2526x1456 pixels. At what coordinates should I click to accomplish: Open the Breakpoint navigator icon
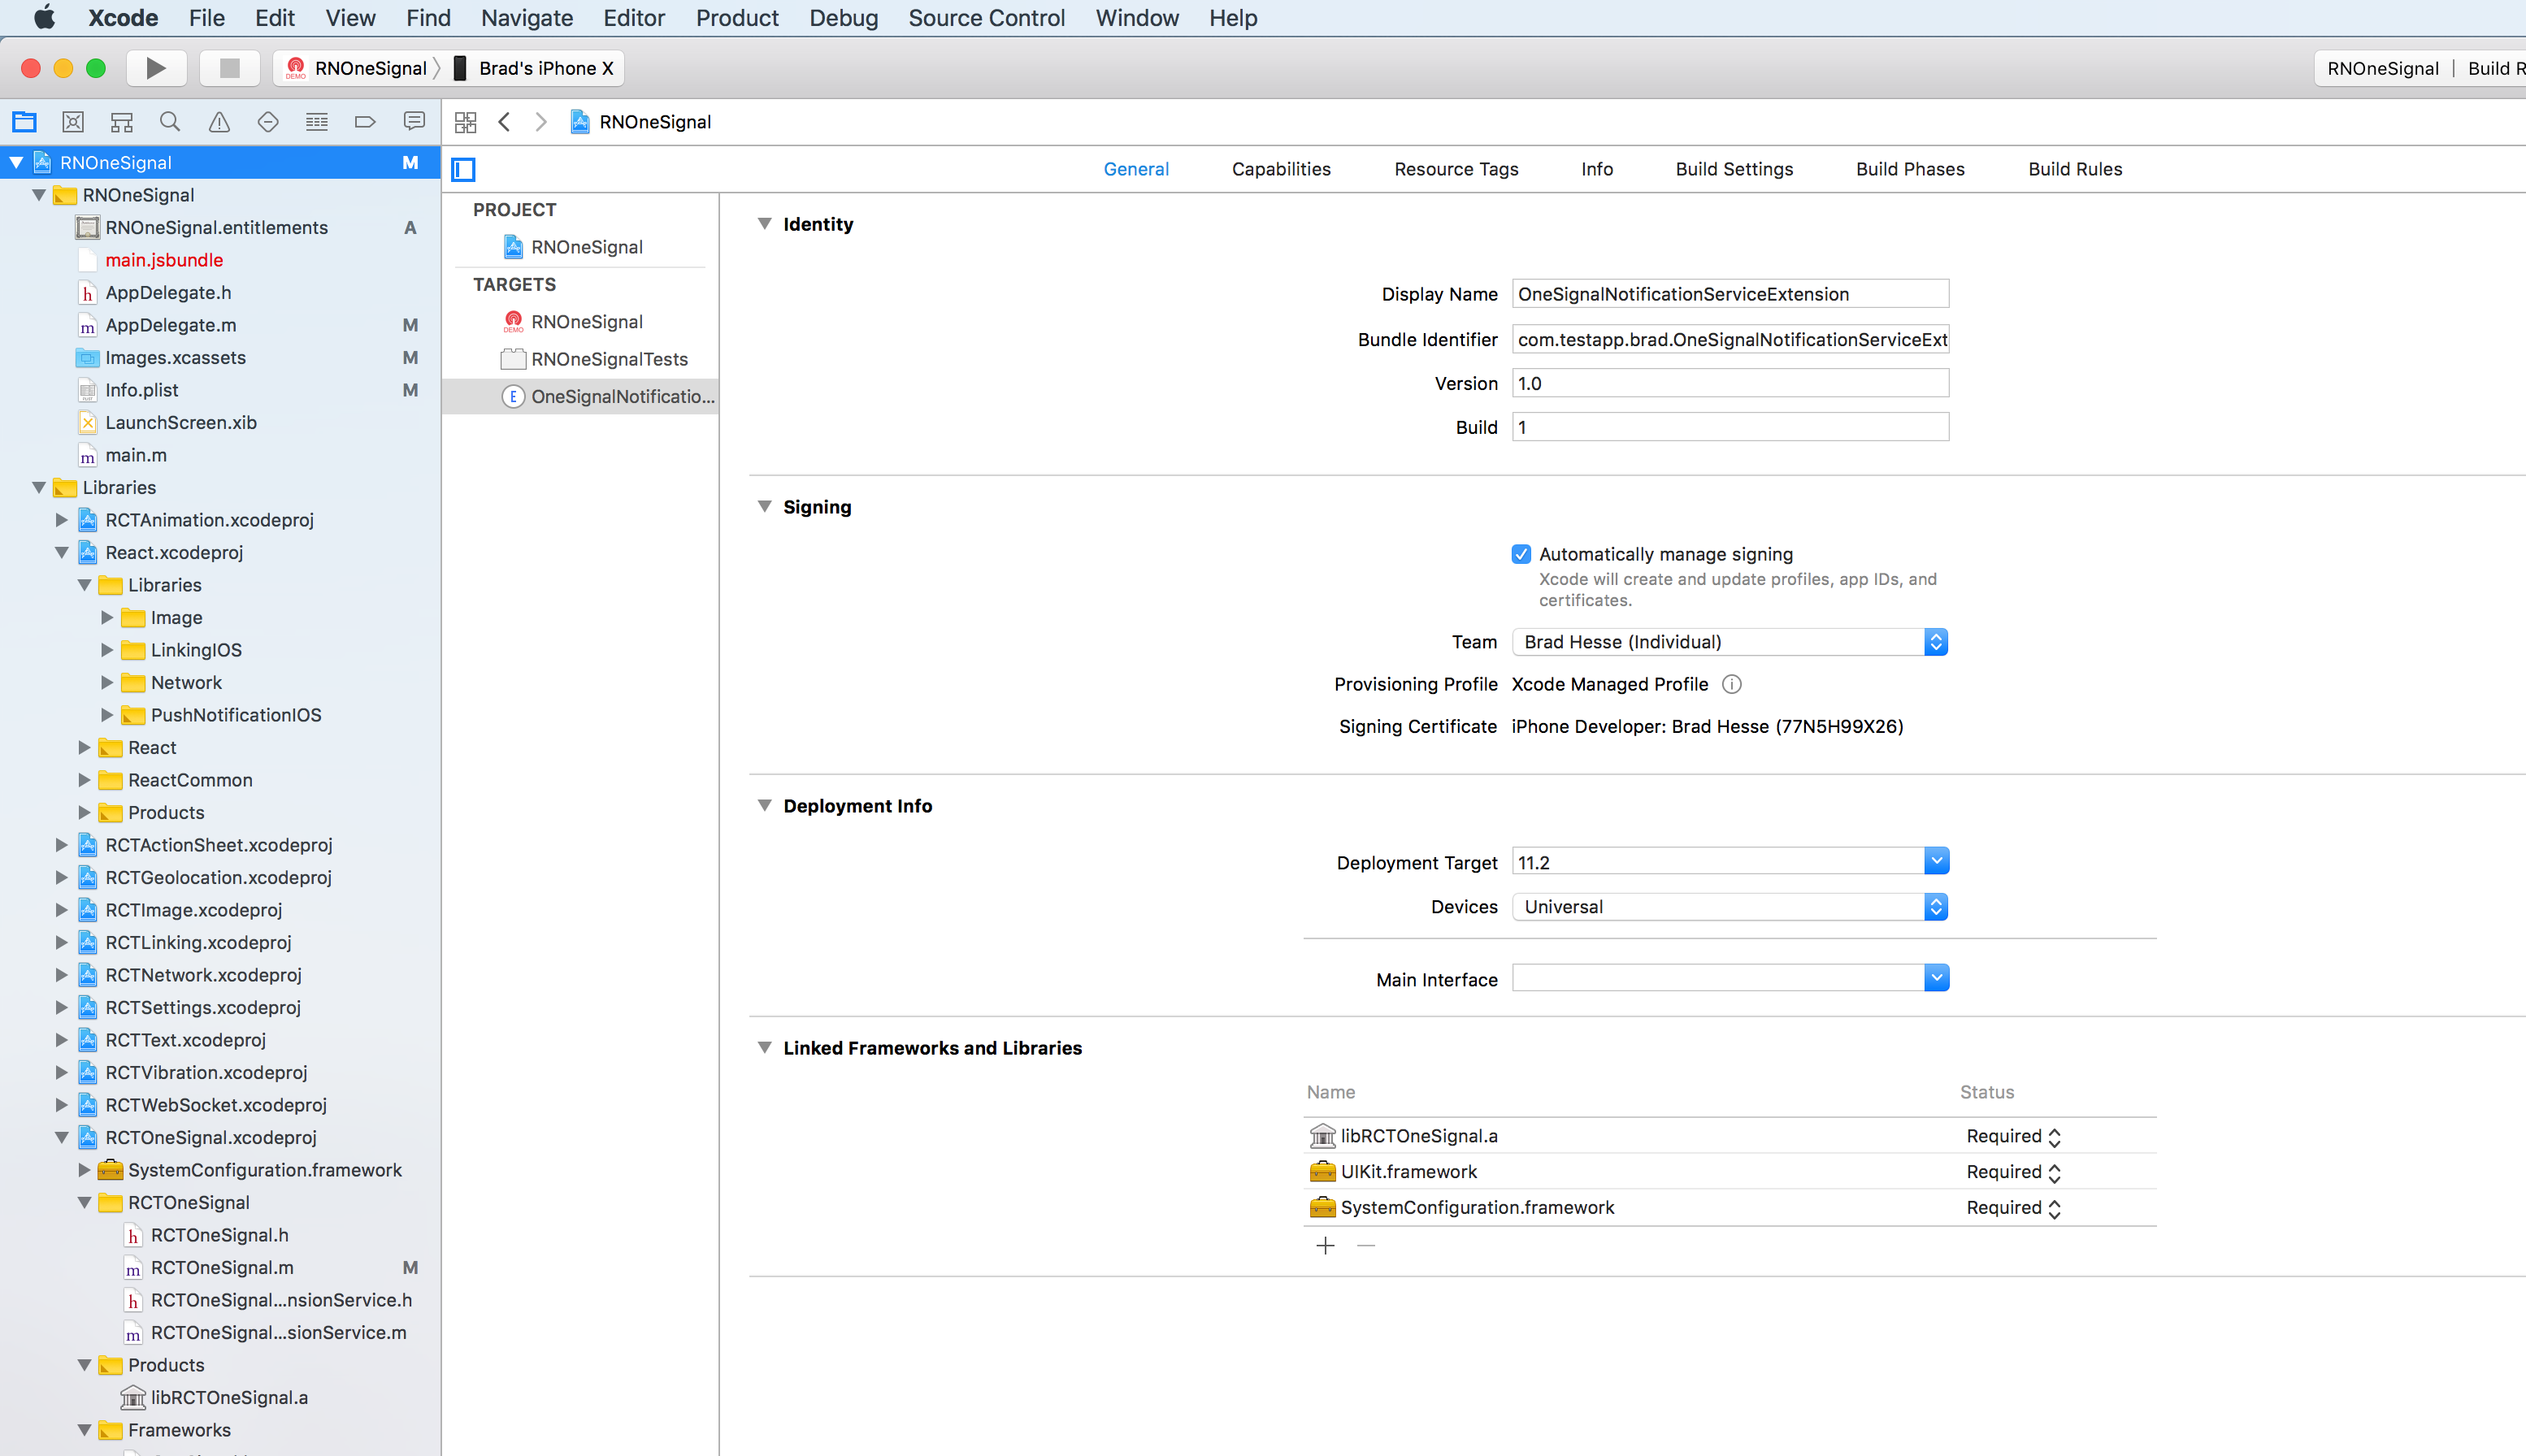(365, 122)
